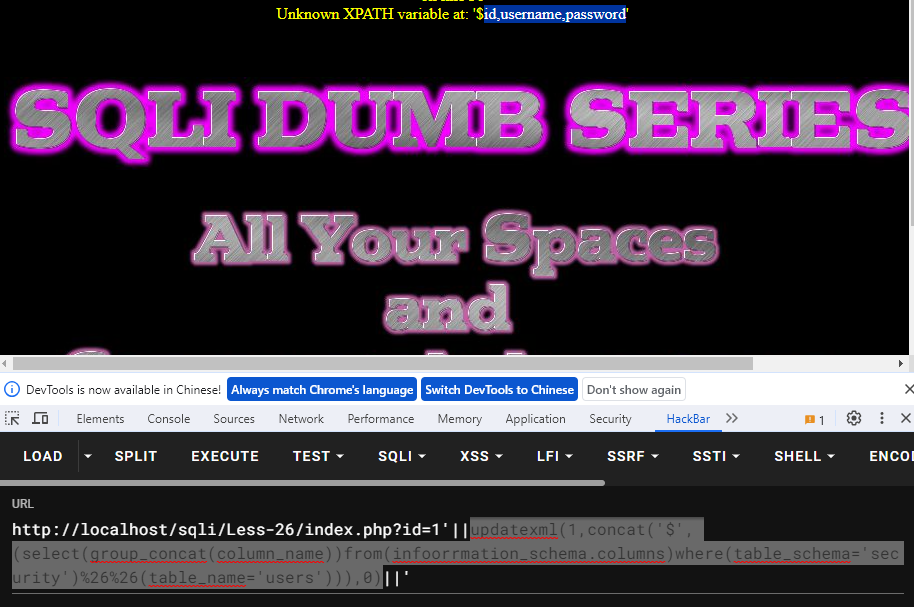The image size is (914, 607).
Task: Click Always match Chrome's language button
Action: 322,390
